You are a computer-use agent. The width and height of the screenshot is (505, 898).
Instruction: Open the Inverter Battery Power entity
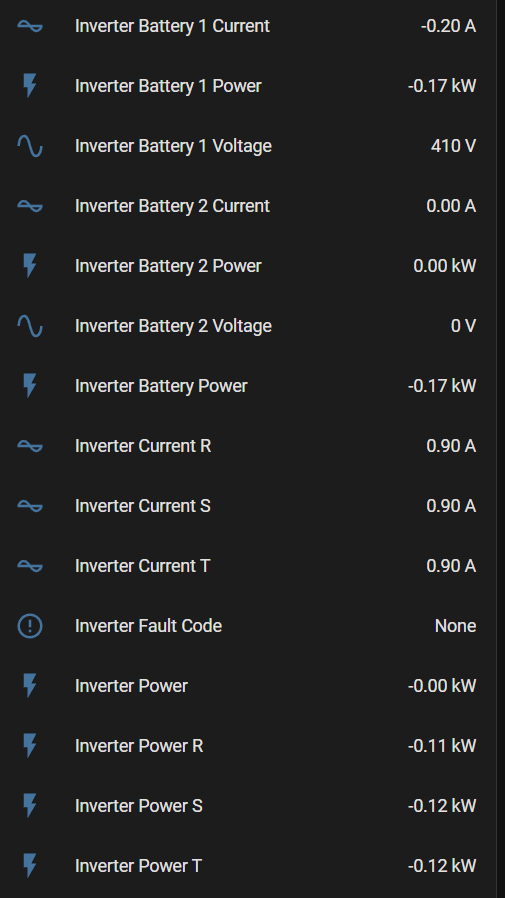point(247,386)
